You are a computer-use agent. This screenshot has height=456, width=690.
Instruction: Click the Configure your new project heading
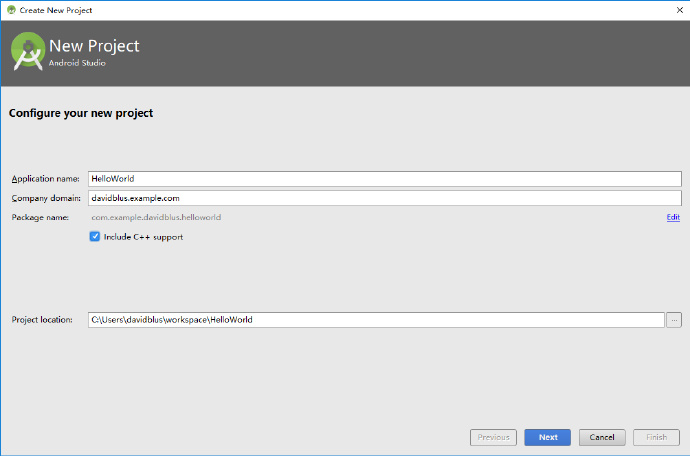click(x=81, y=113)
